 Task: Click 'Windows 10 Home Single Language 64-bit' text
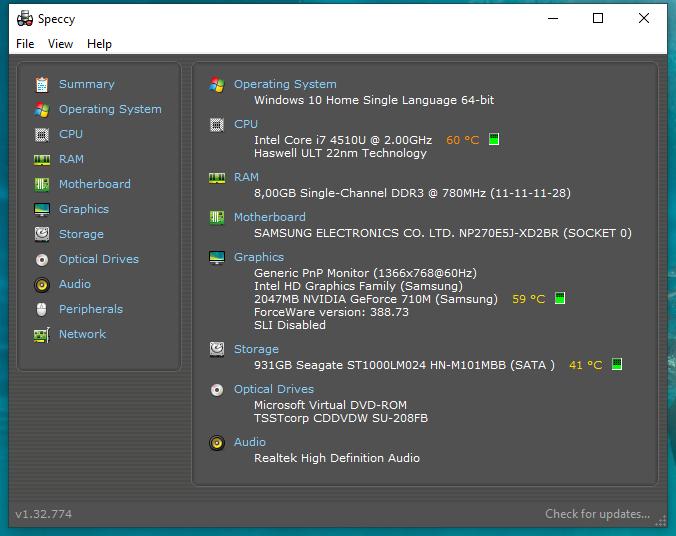tap(374, 100)
